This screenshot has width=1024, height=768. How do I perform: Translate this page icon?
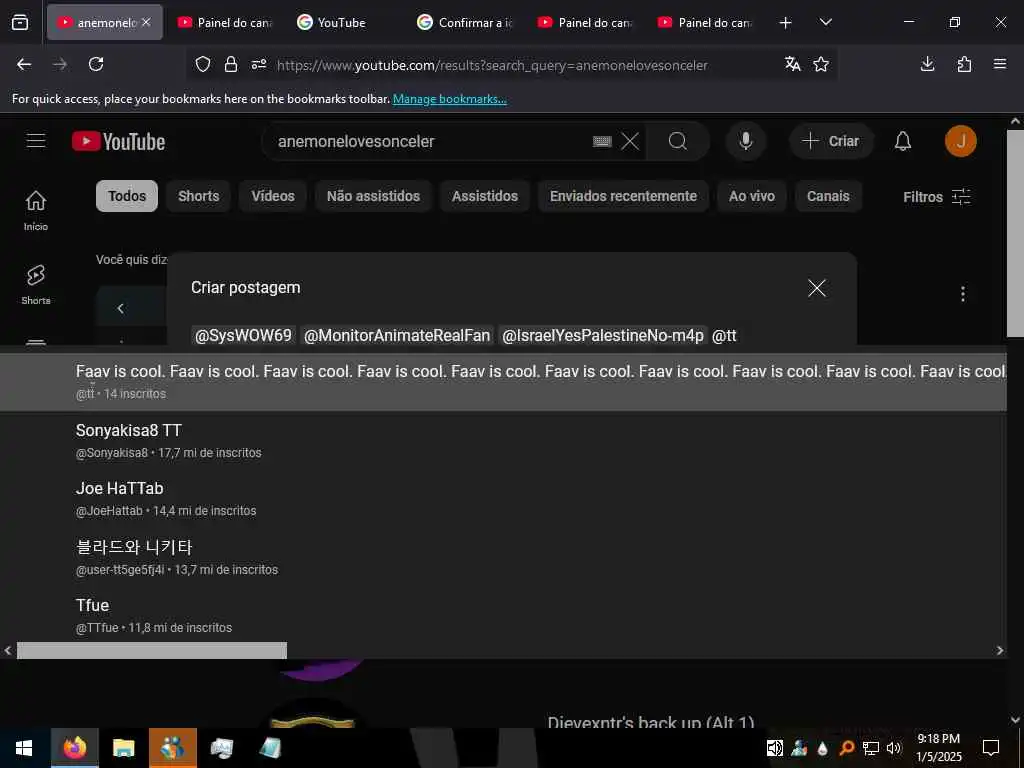pyautogui.click(x=793, y=64)
